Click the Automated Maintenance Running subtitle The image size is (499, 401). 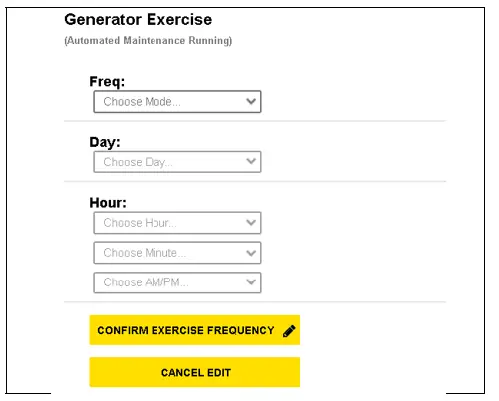[148, 41]
